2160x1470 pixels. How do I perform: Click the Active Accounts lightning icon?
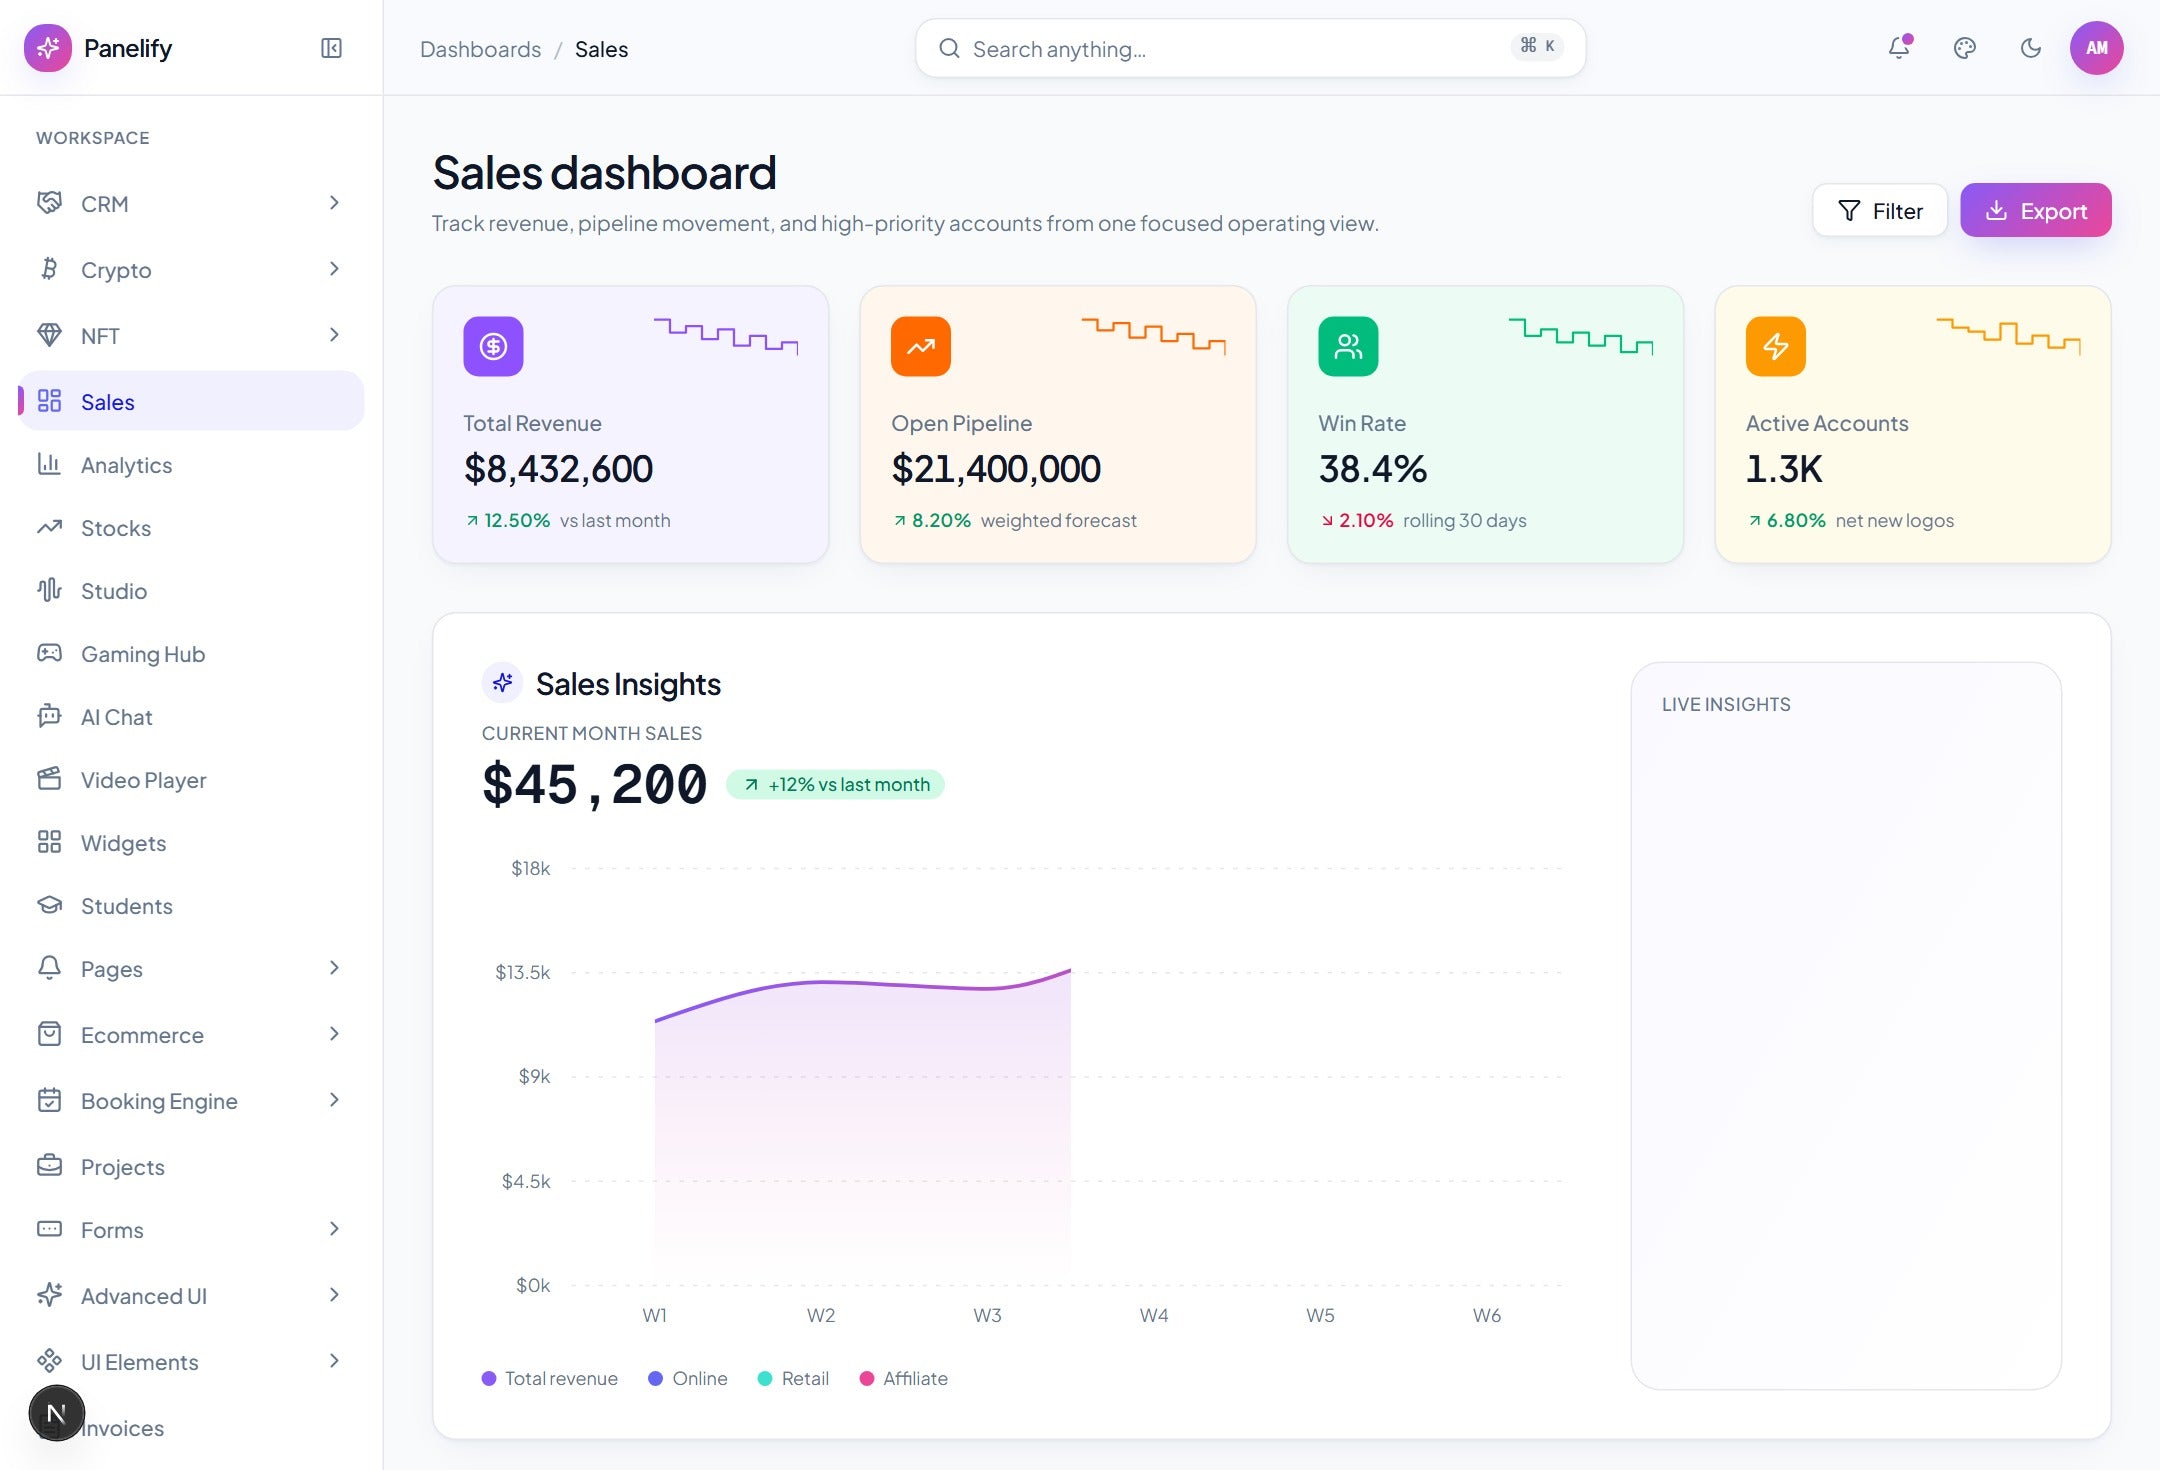click(x=1776, y=346)
